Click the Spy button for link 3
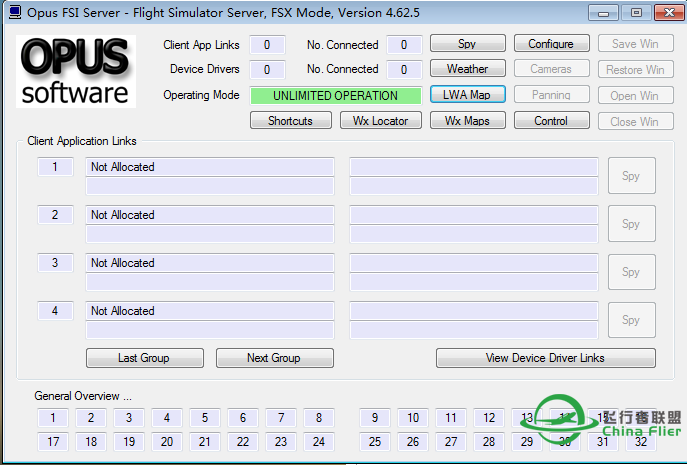The image size is (687, 465). [632, 272]
